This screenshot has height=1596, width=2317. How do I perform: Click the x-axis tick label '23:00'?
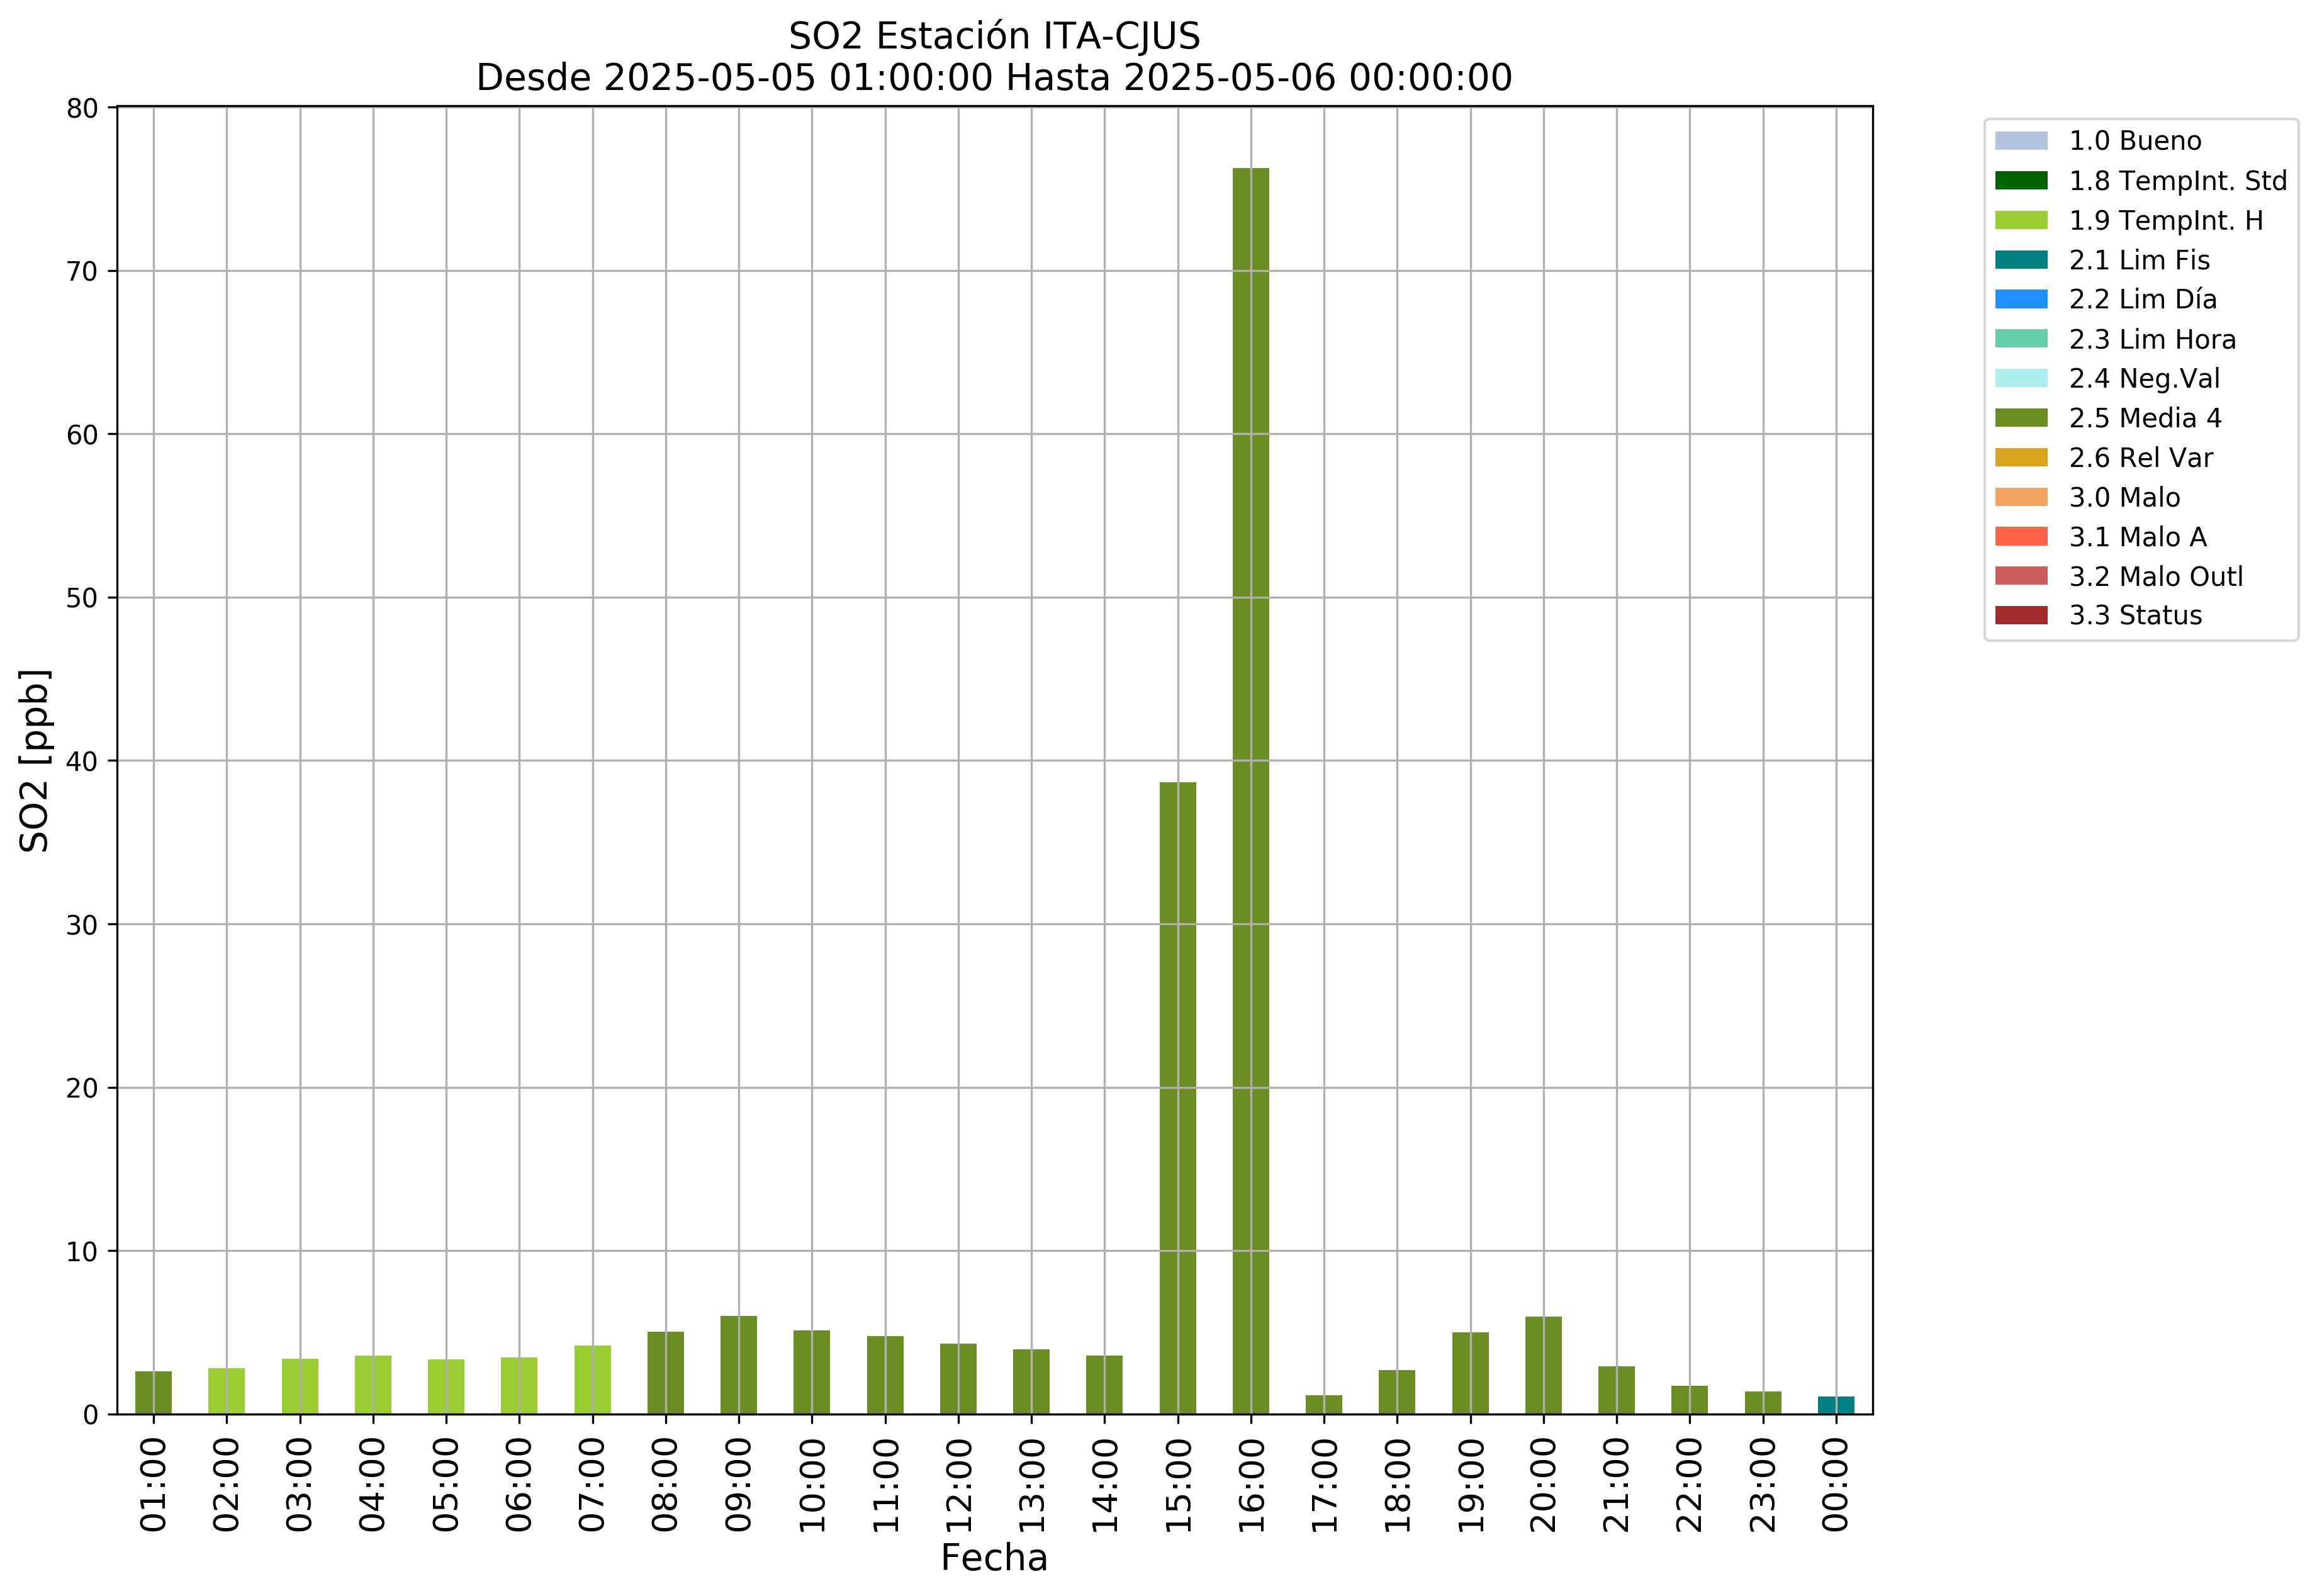click(x=1762, y=1485)
